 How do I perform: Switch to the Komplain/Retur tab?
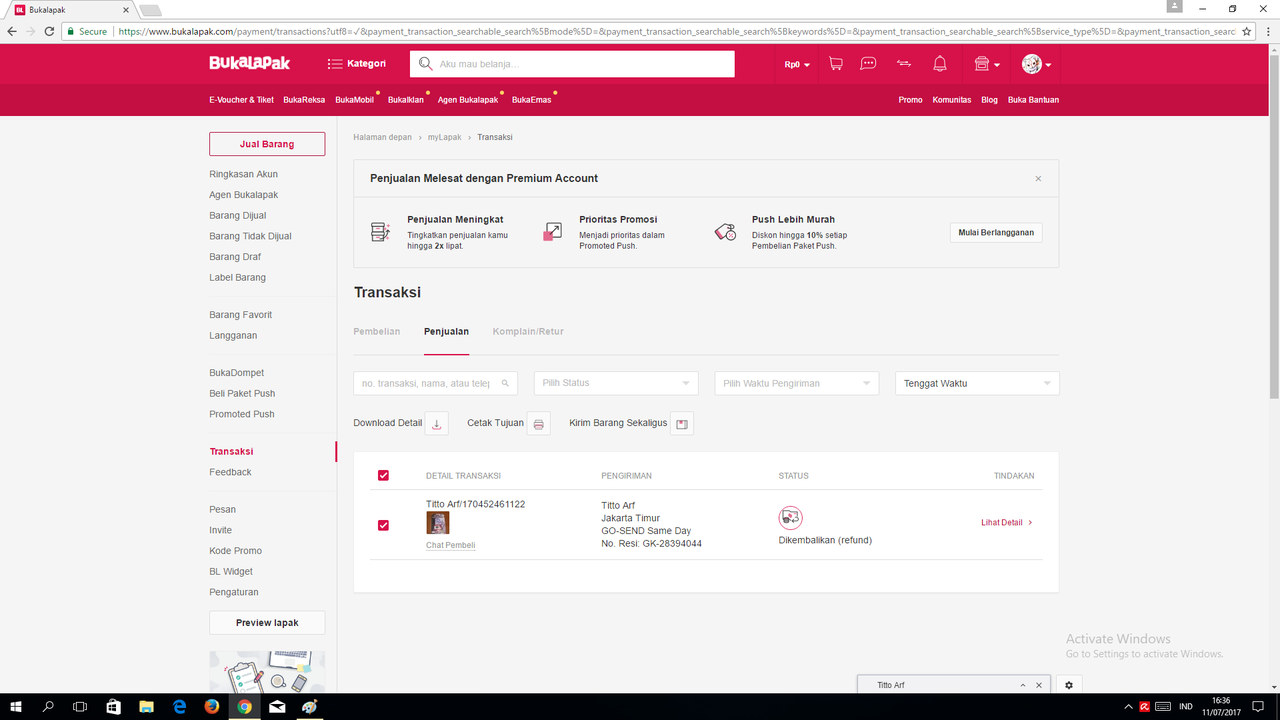tap(528, 331)
